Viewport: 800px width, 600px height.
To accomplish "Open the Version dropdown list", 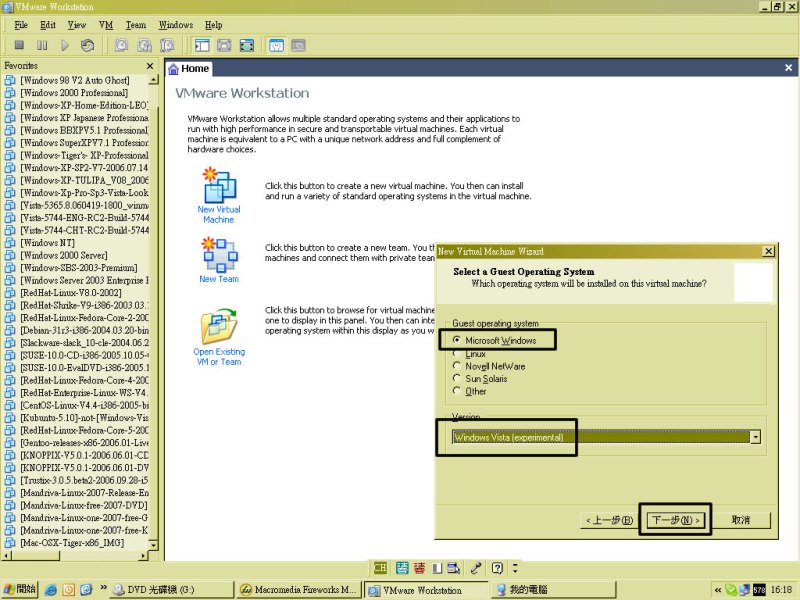I will point(756,437).
